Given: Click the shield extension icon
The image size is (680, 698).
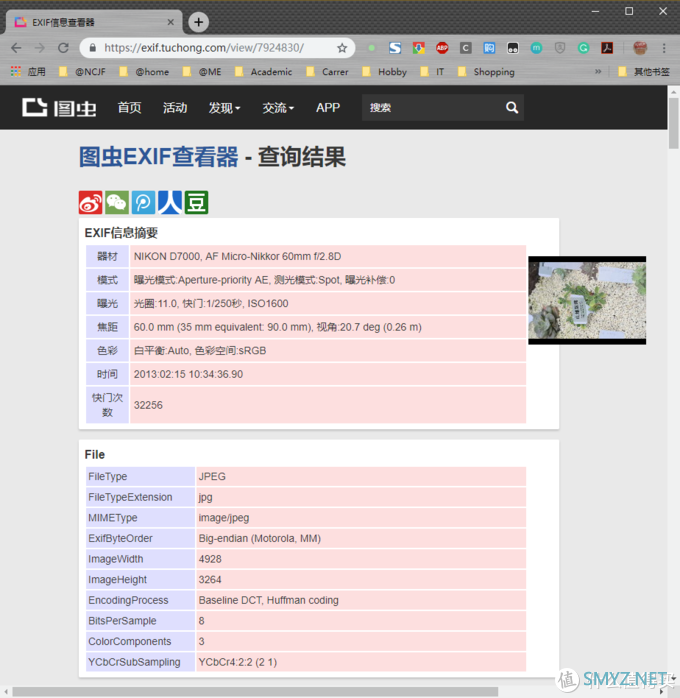Looking at the screenshot, I should click(x=560, y=48).
